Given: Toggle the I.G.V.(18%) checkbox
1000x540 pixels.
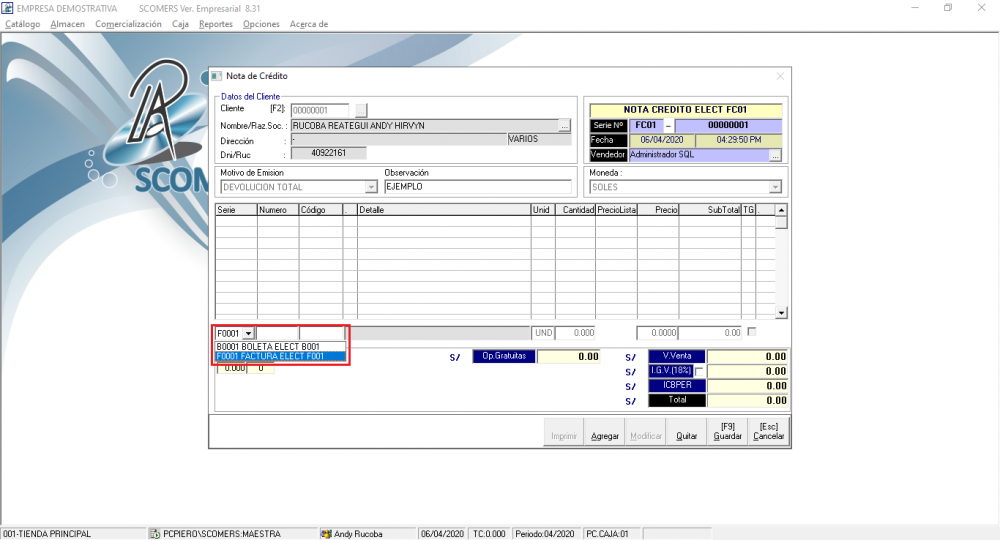Looking at the screenshot, I should (x=700, y=372).
